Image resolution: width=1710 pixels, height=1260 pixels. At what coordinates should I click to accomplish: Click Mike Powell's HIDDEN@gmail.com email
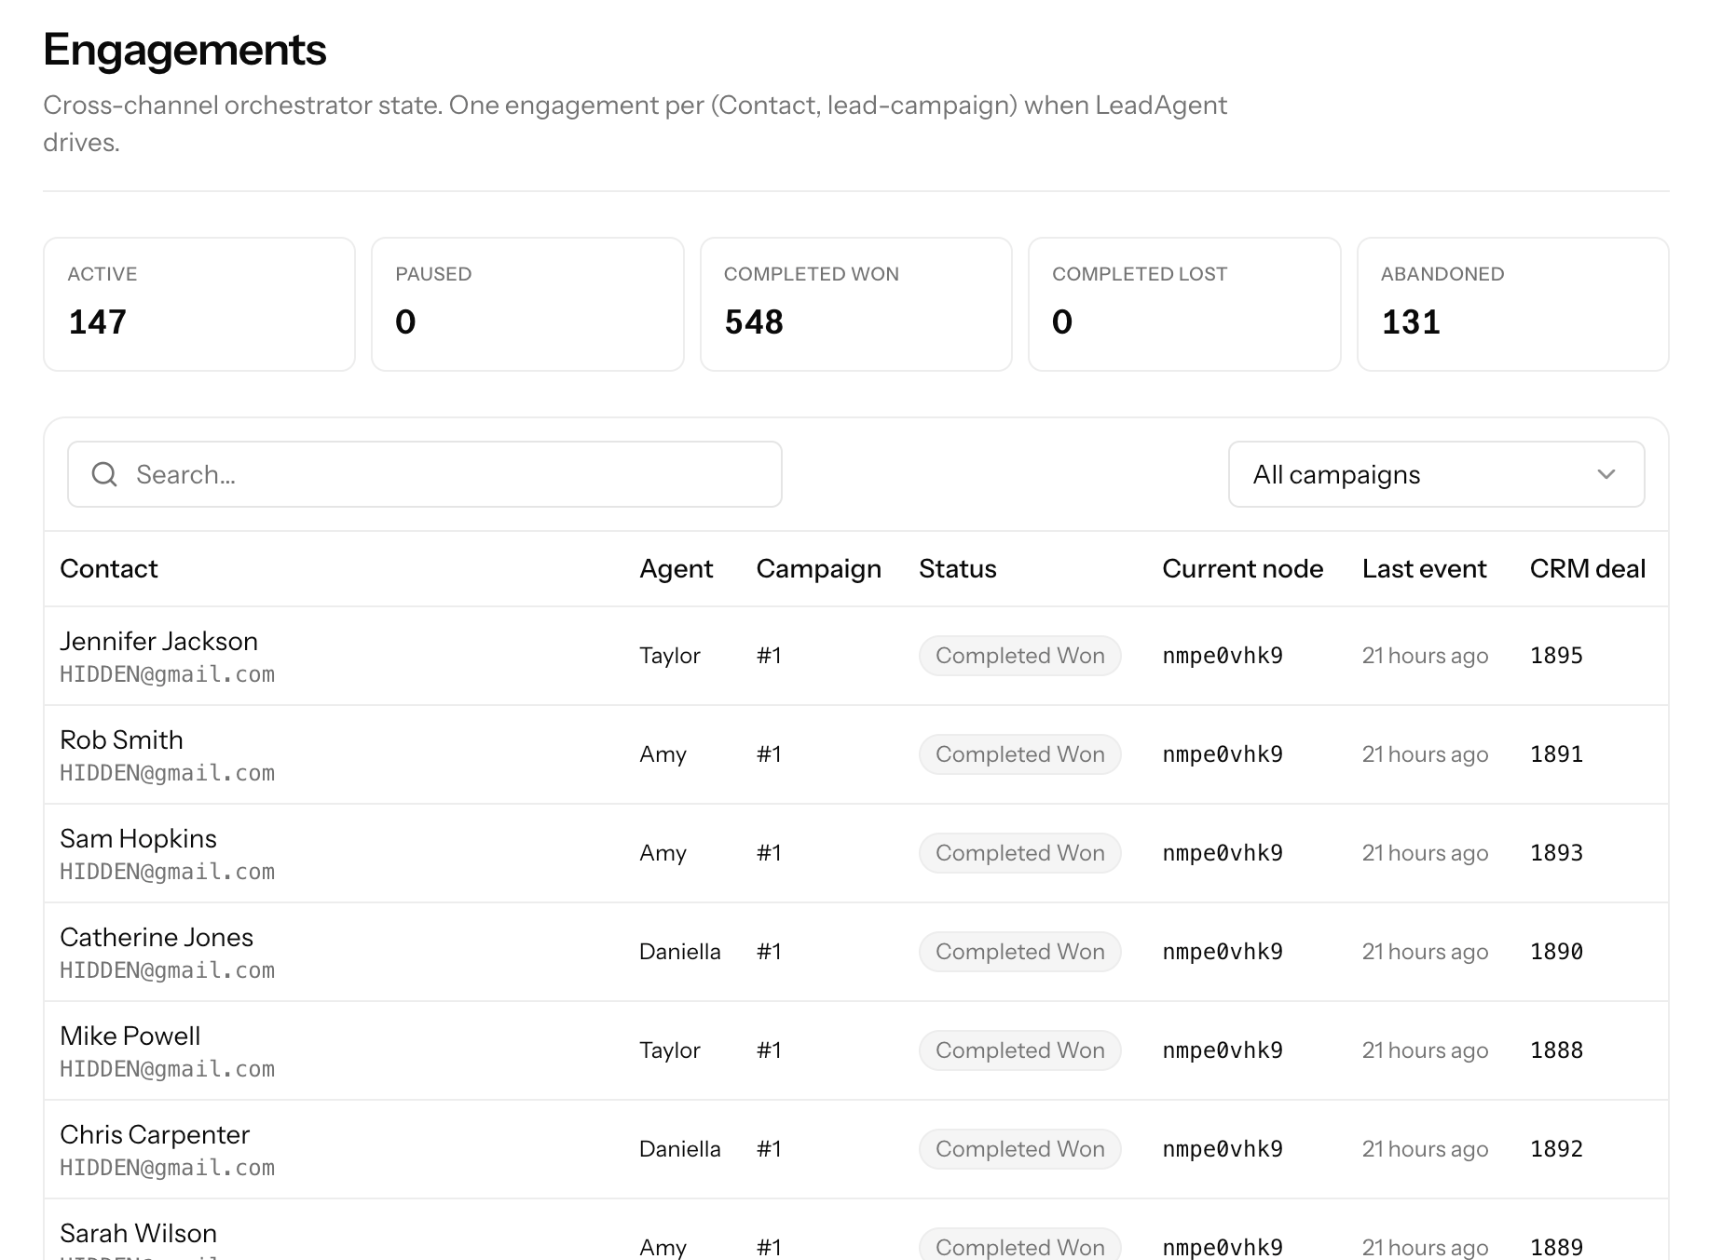click(x=167, y=1070)
